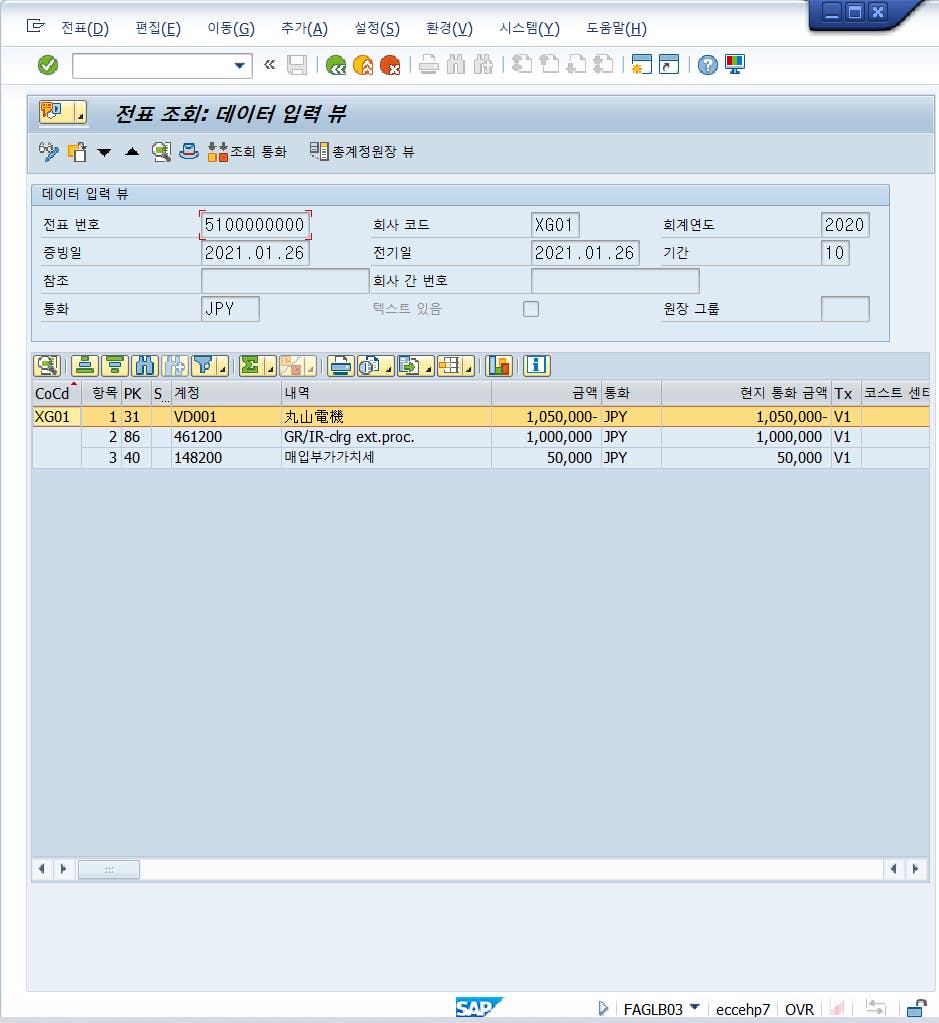Open the Choose Layout dropdown arrow
939x1023 pixels.
(468, 367)
